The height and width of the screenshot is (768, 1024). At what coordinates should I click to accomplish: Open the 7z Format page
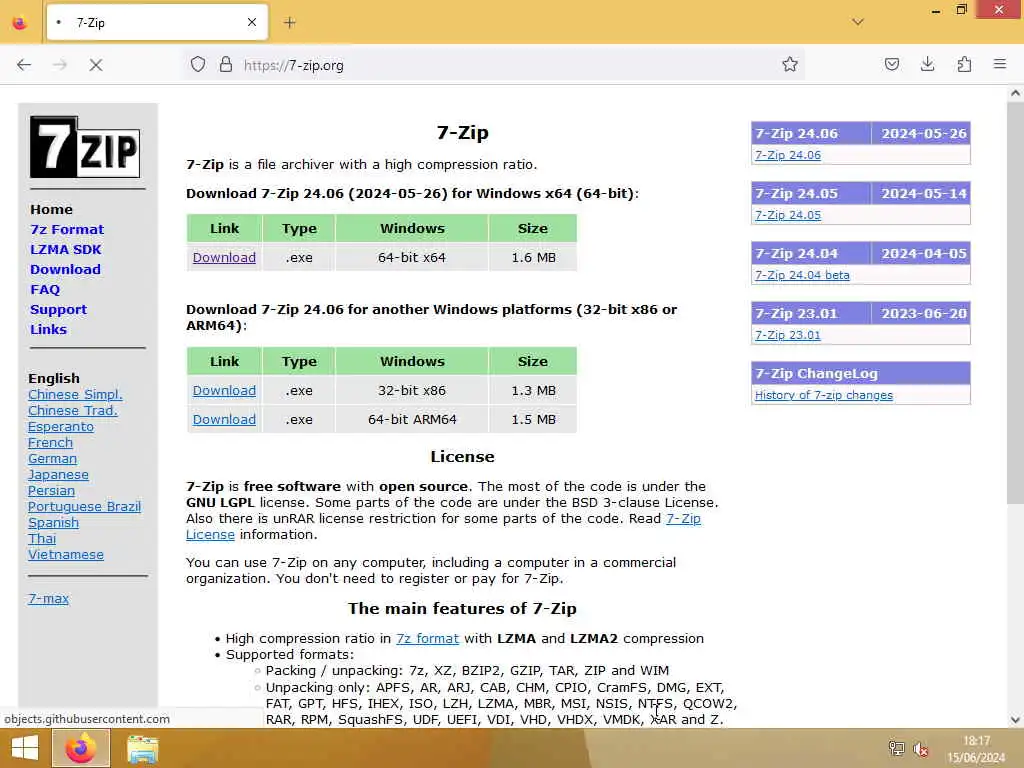pos(67,230)
